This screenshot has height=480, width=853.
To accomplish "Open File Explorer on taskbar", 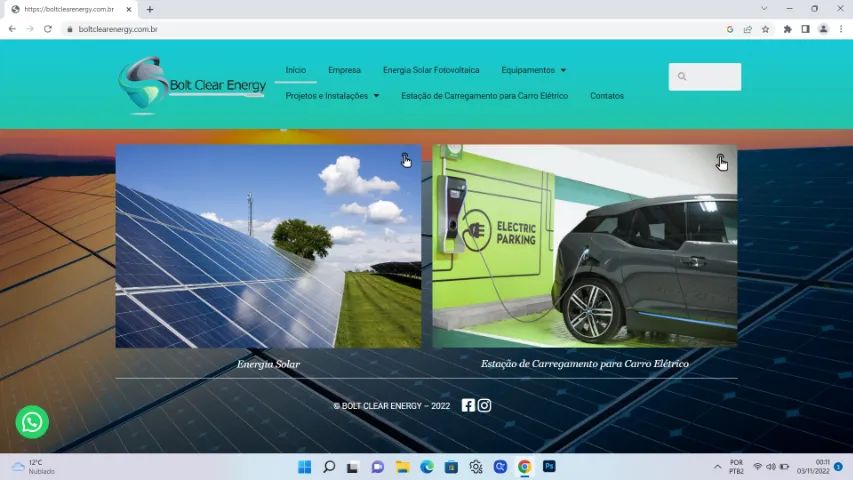I will pyautogui.click(x=403, y=467).
